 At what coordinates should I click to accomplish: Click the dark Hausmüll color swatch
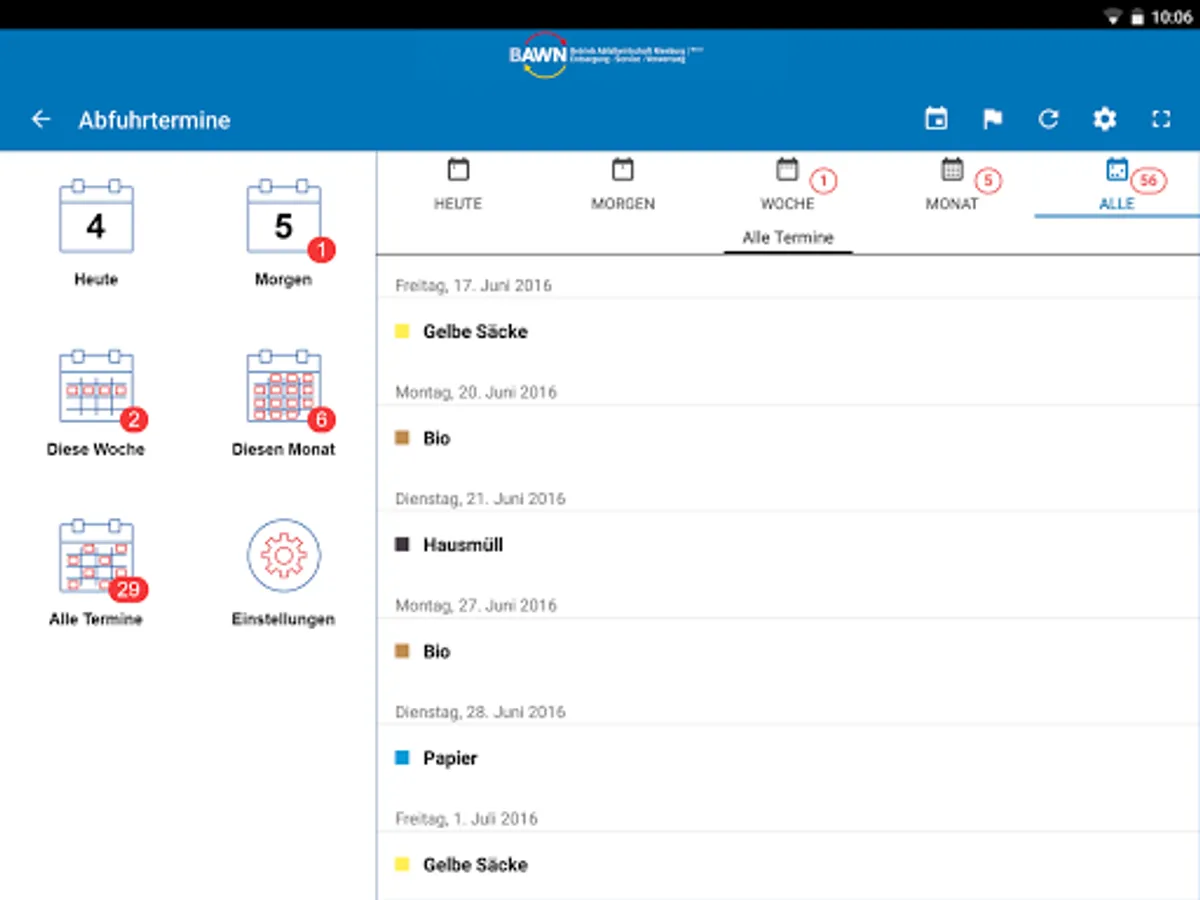[403, 545]
